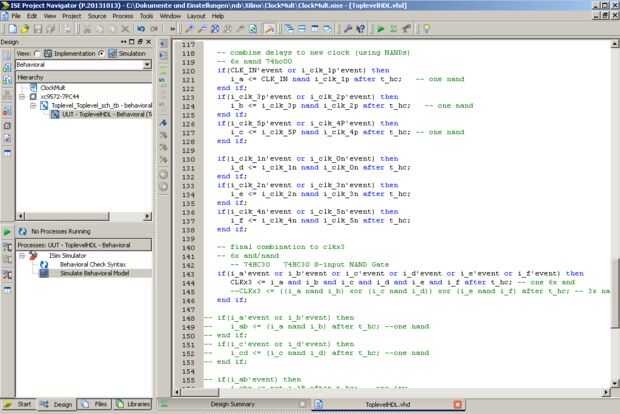Viewport: 620px width, 414px height.
Task: Click the ClockMult project icon in Hierarchy
Action: [34, 88]
